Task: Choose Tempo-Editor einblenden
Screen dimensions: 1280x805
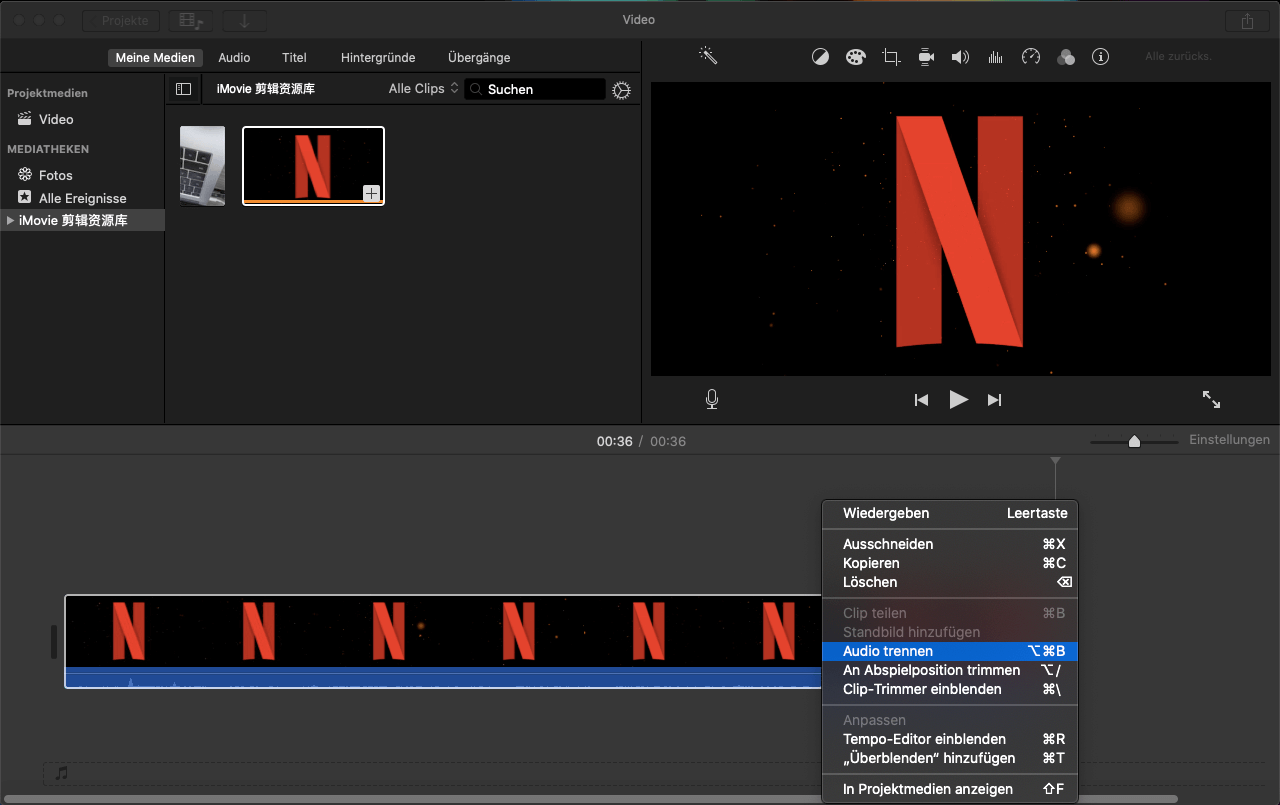Action: 950,739
